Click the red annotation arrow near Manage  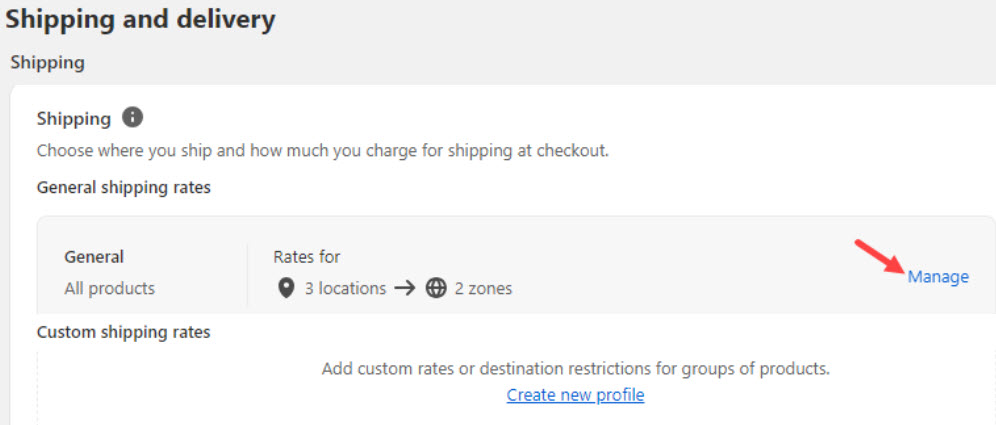(x=880, y=256)
